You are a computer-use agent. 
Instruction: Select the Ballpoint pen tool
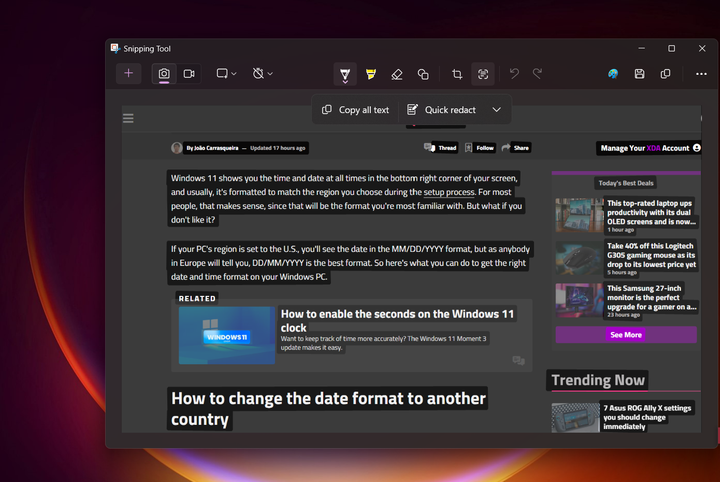[345, 74]
